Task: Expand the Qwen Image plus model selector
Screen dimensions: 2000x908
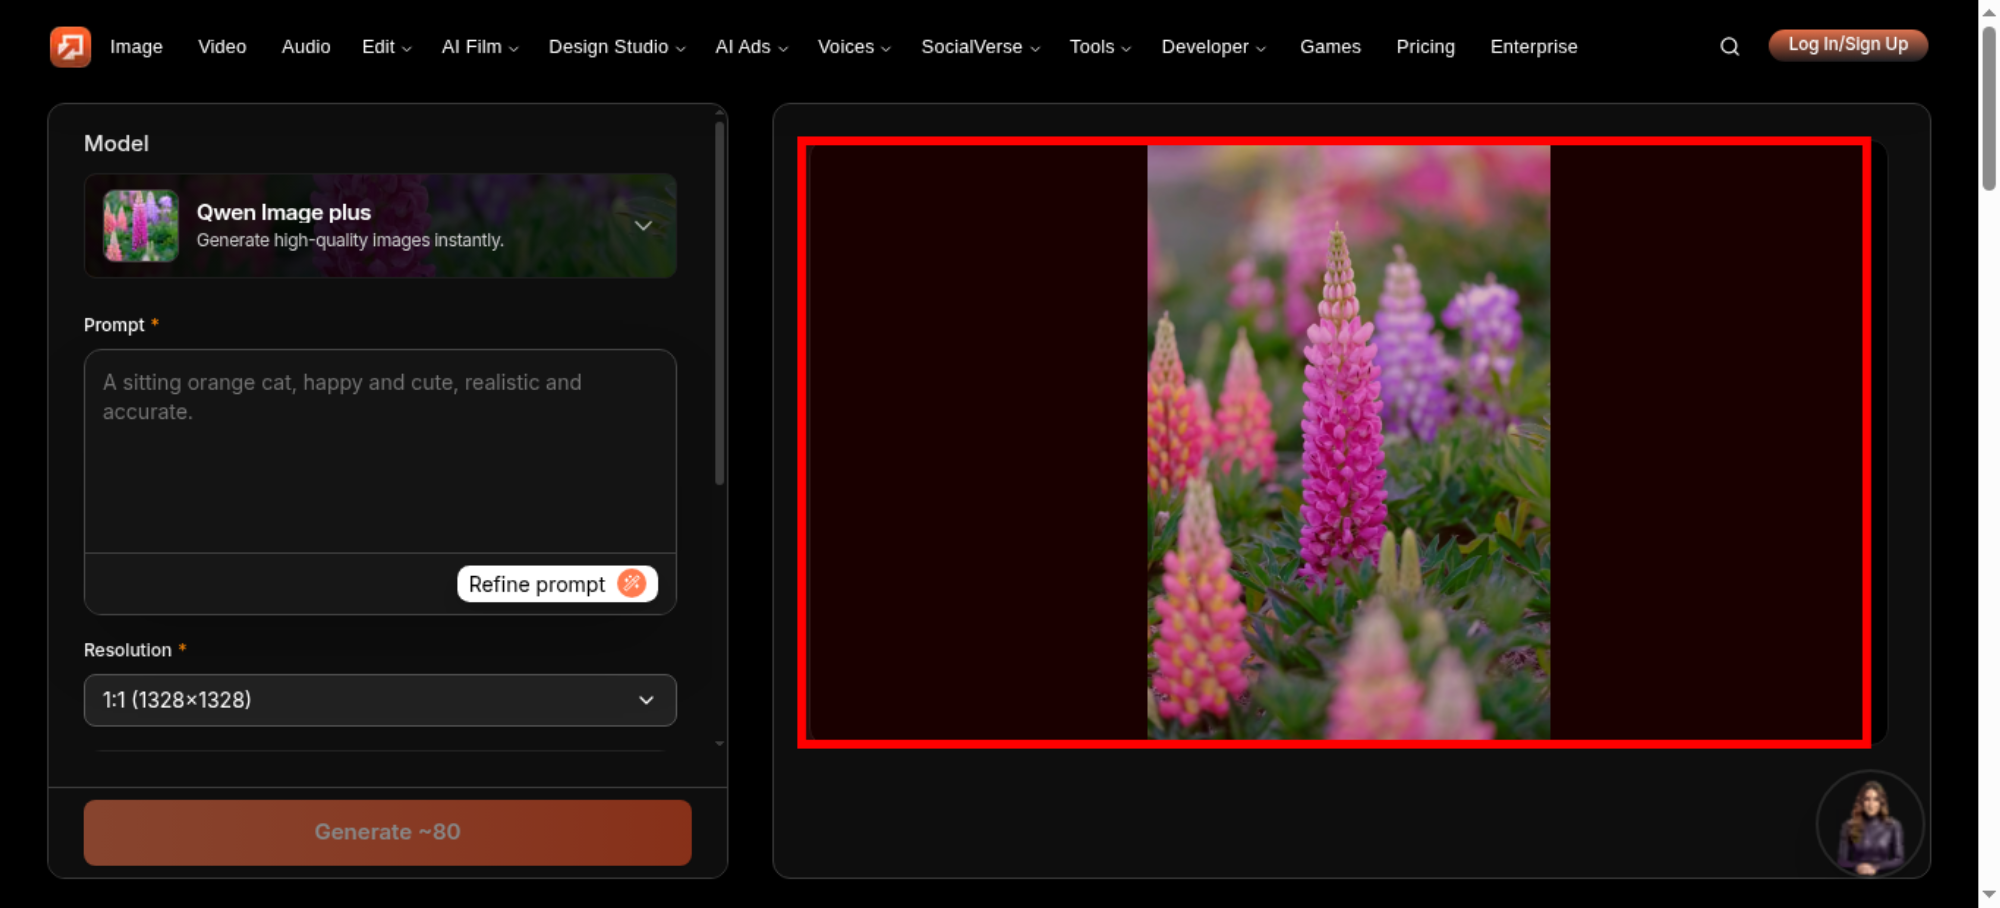Action: coord(380,226)
